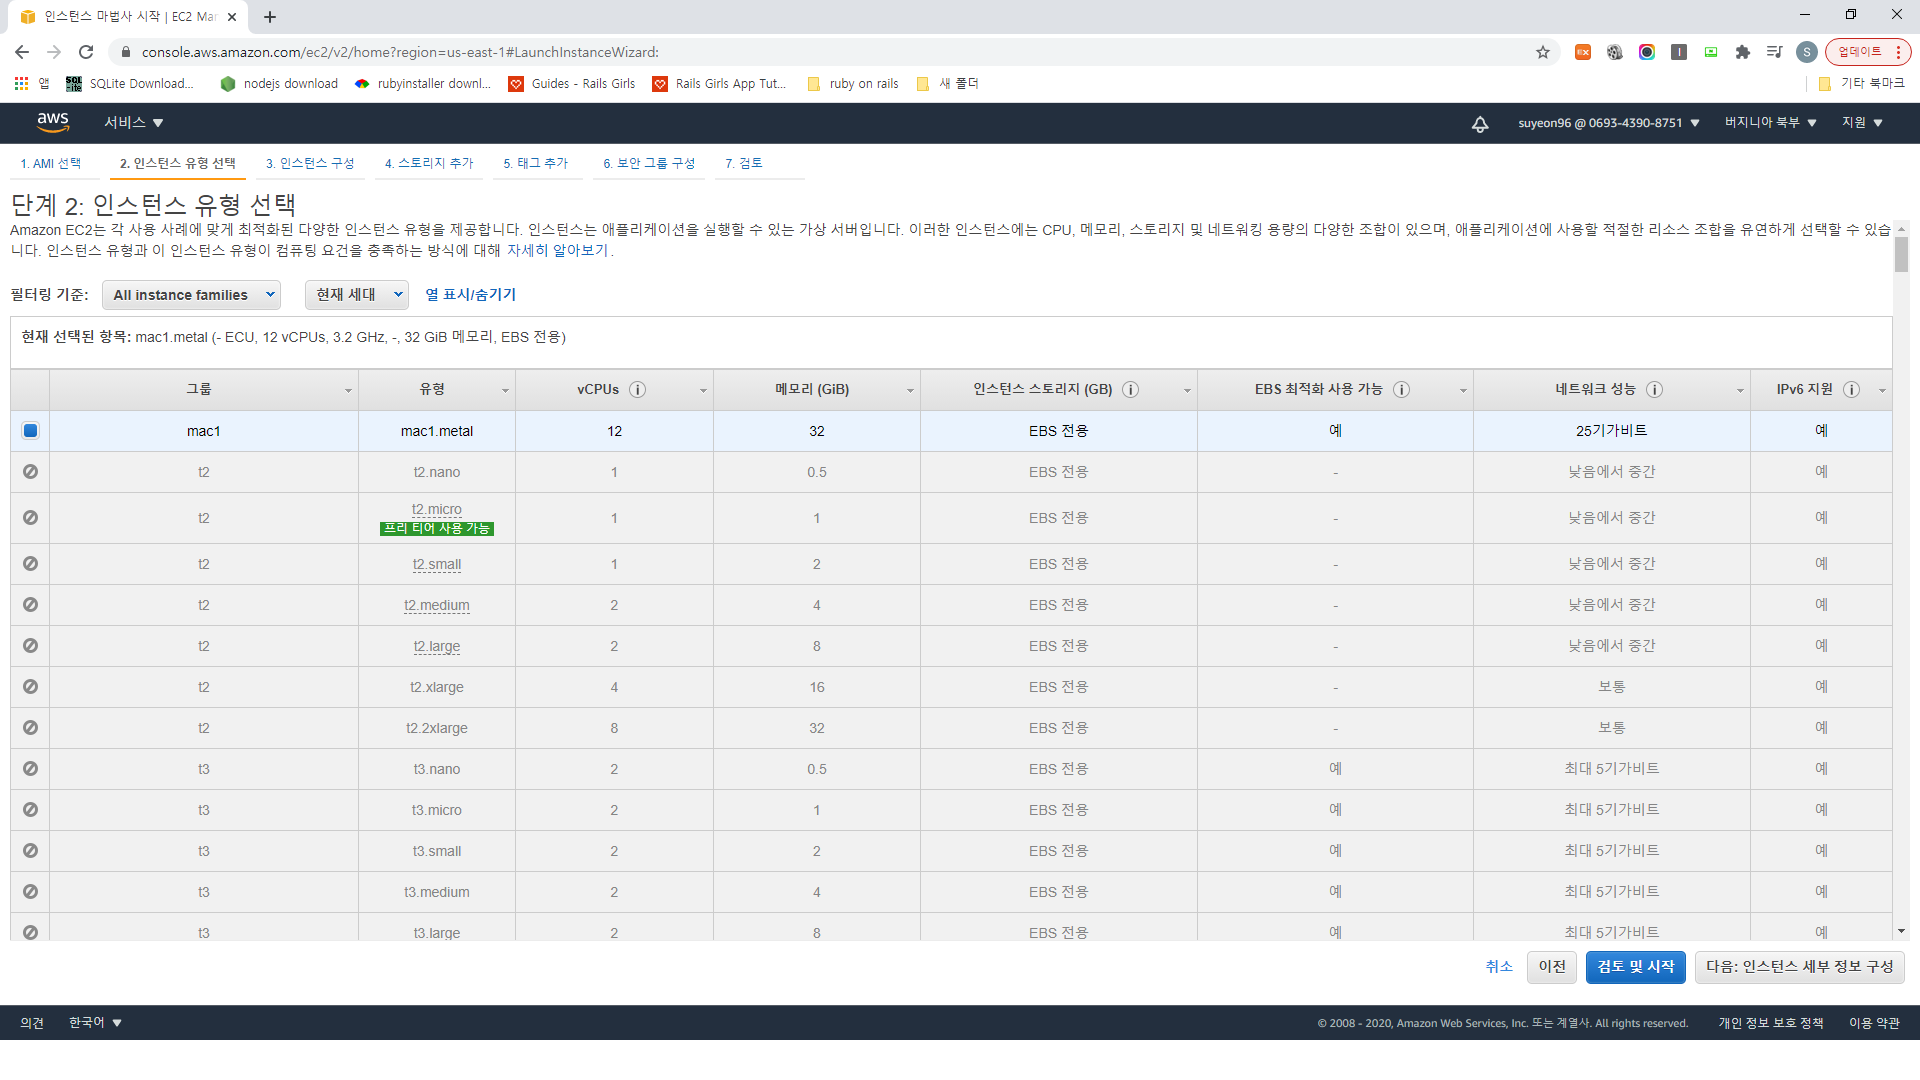Open the notifications bell icon
The height and width of the screenshot is (1080, 1920).
1480,124
